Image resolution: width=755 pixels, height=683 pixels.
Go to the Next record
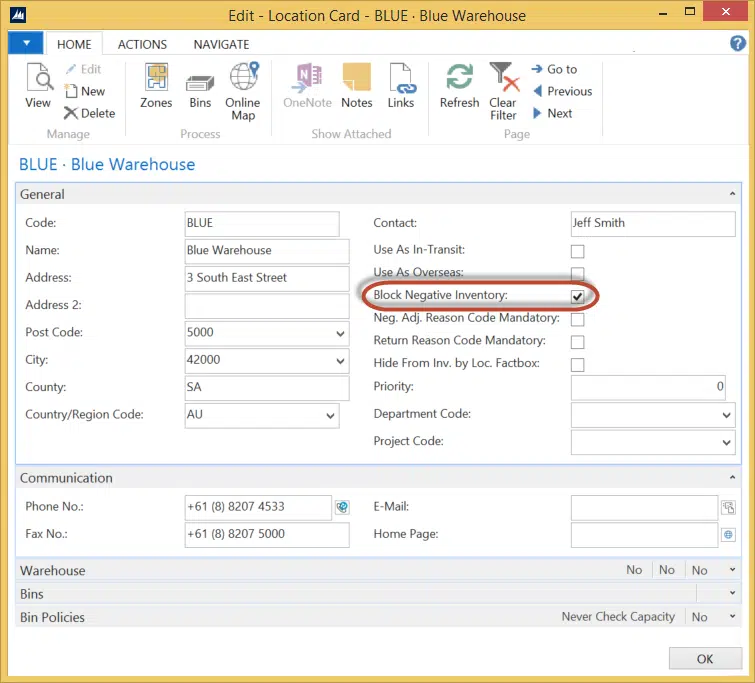coord(552,113)
